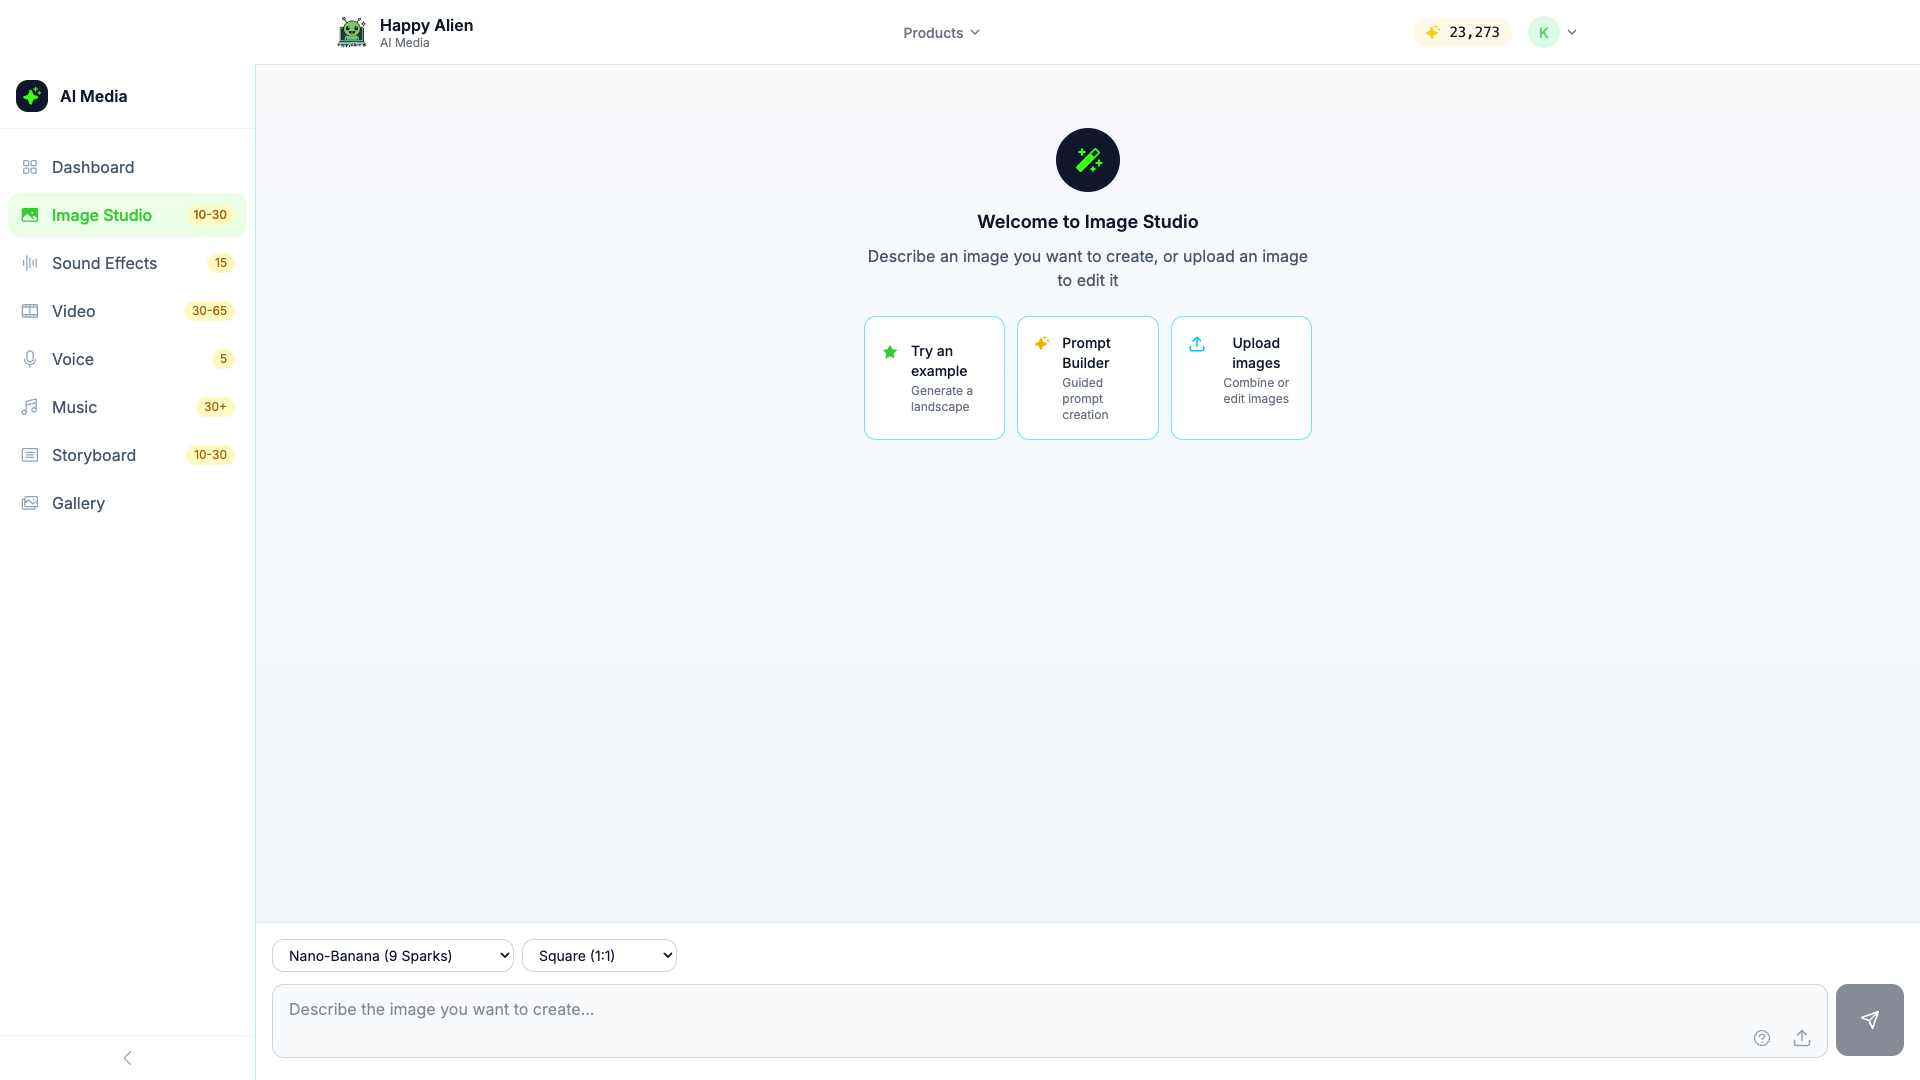Click the upload icon in prompt box
The height and width of the screenshot is (1080, 1920).
[1801, 1038]
